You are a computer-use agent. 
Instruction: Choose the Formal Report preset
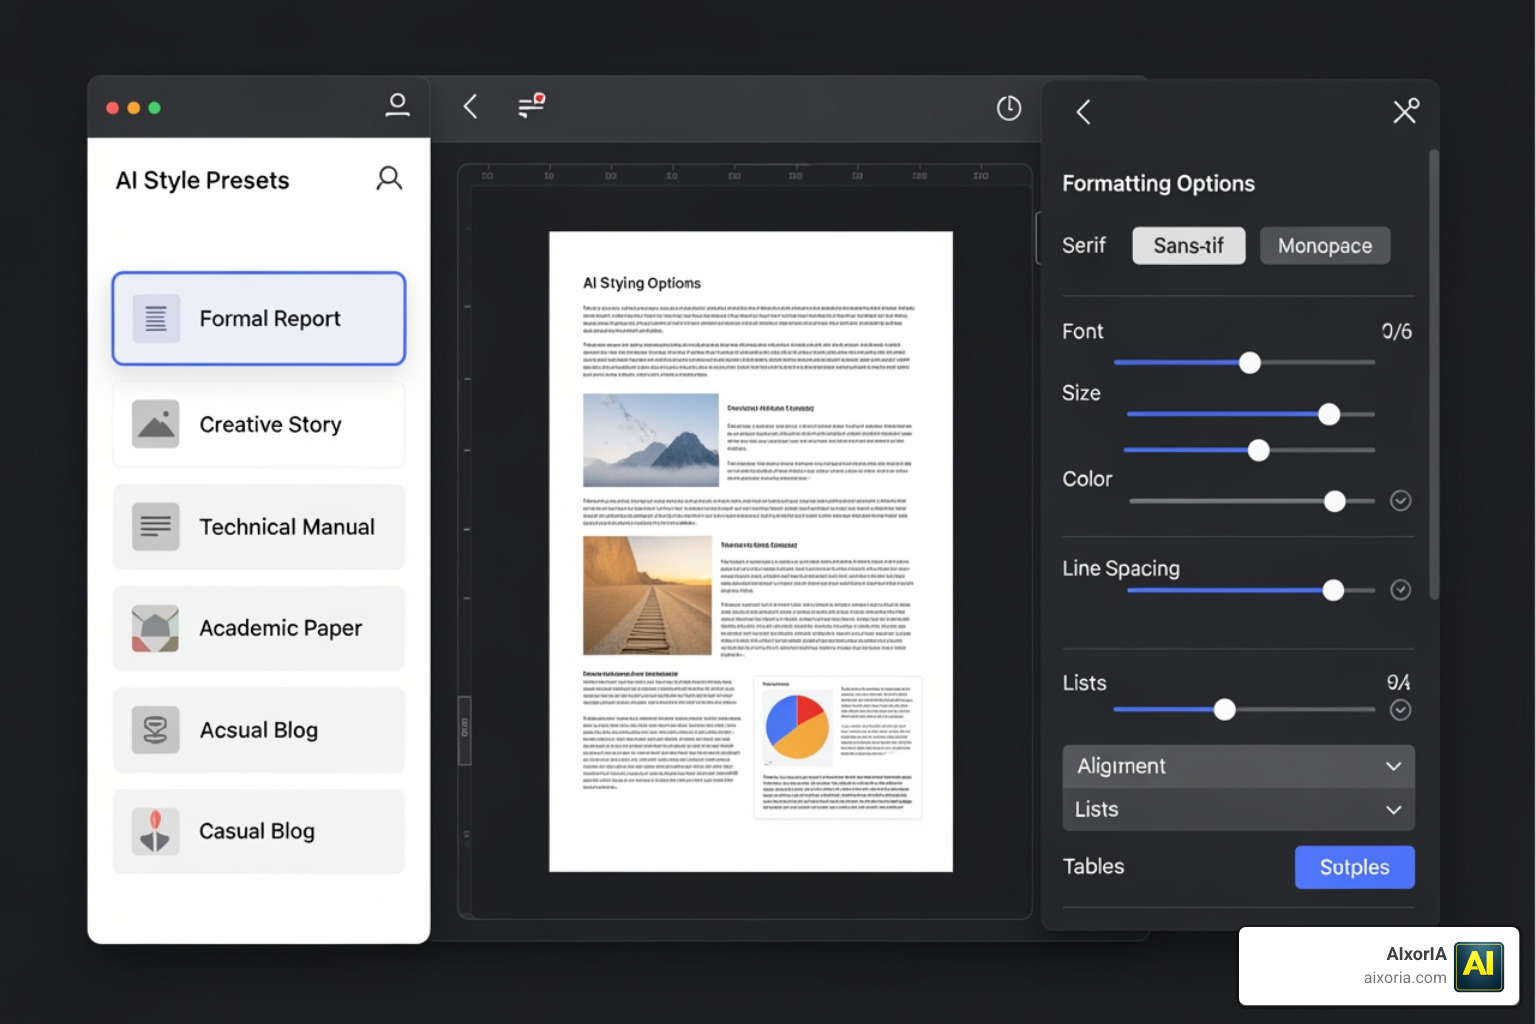pos(259,319)
